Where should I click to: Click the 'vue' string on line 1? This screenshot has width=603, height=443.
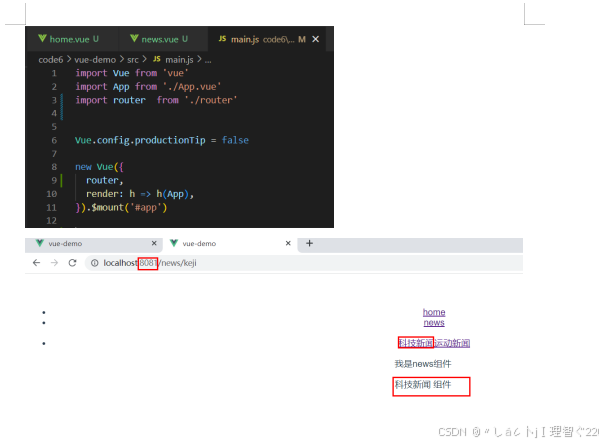pos(176,73)
